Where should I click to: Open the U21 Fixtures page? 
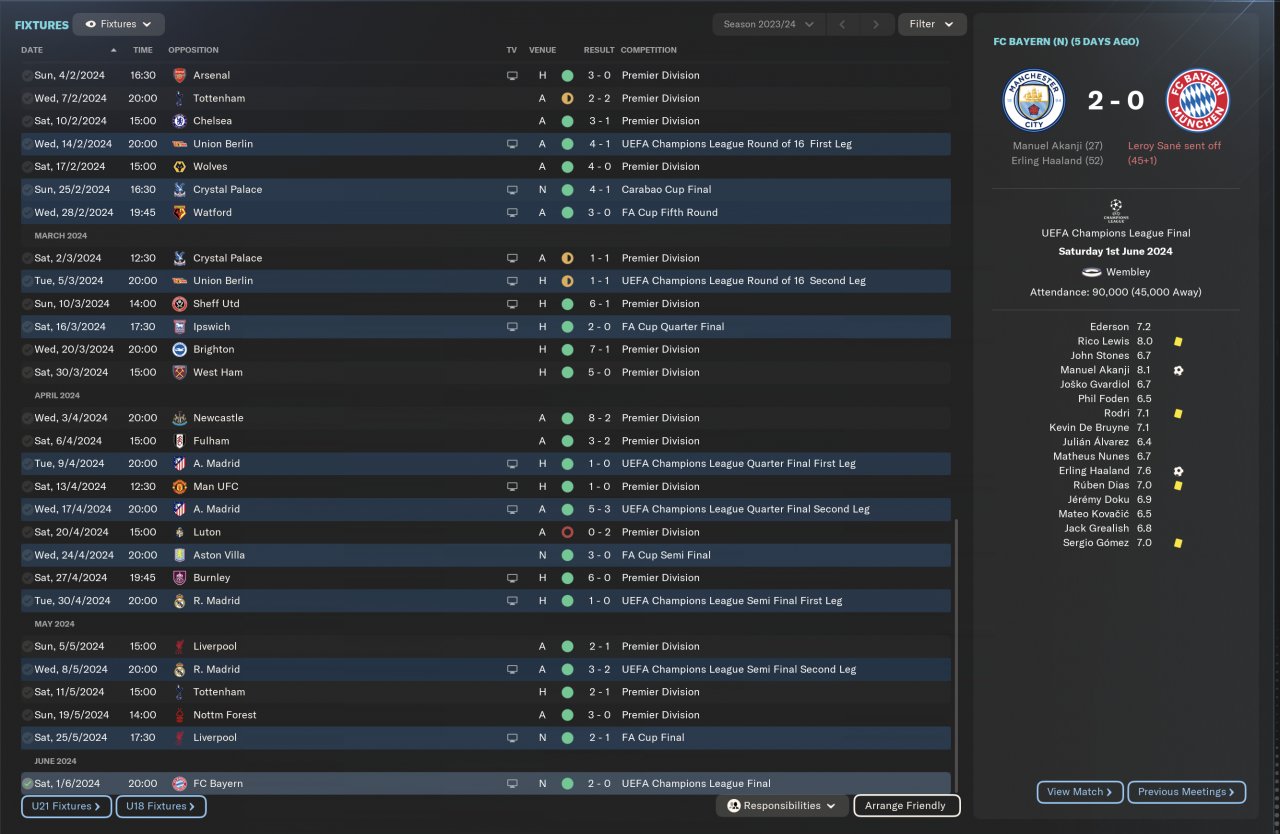(x=65, y=806)
